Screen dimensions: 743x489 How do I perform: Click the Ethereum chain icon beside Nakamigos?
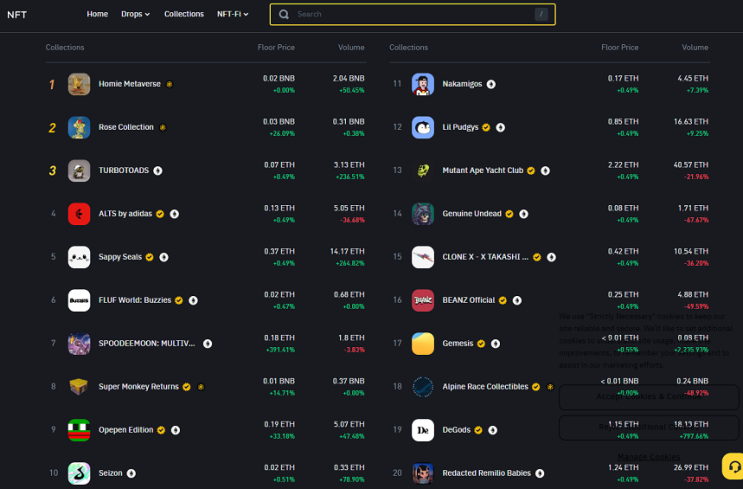coord(491,84)
